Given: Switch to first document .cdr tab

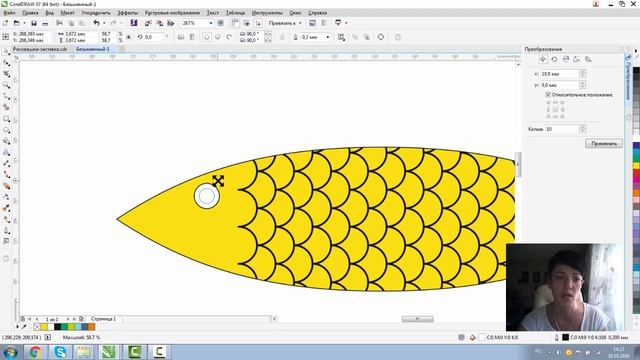Looking at the screenshot, I should (40, 49).
